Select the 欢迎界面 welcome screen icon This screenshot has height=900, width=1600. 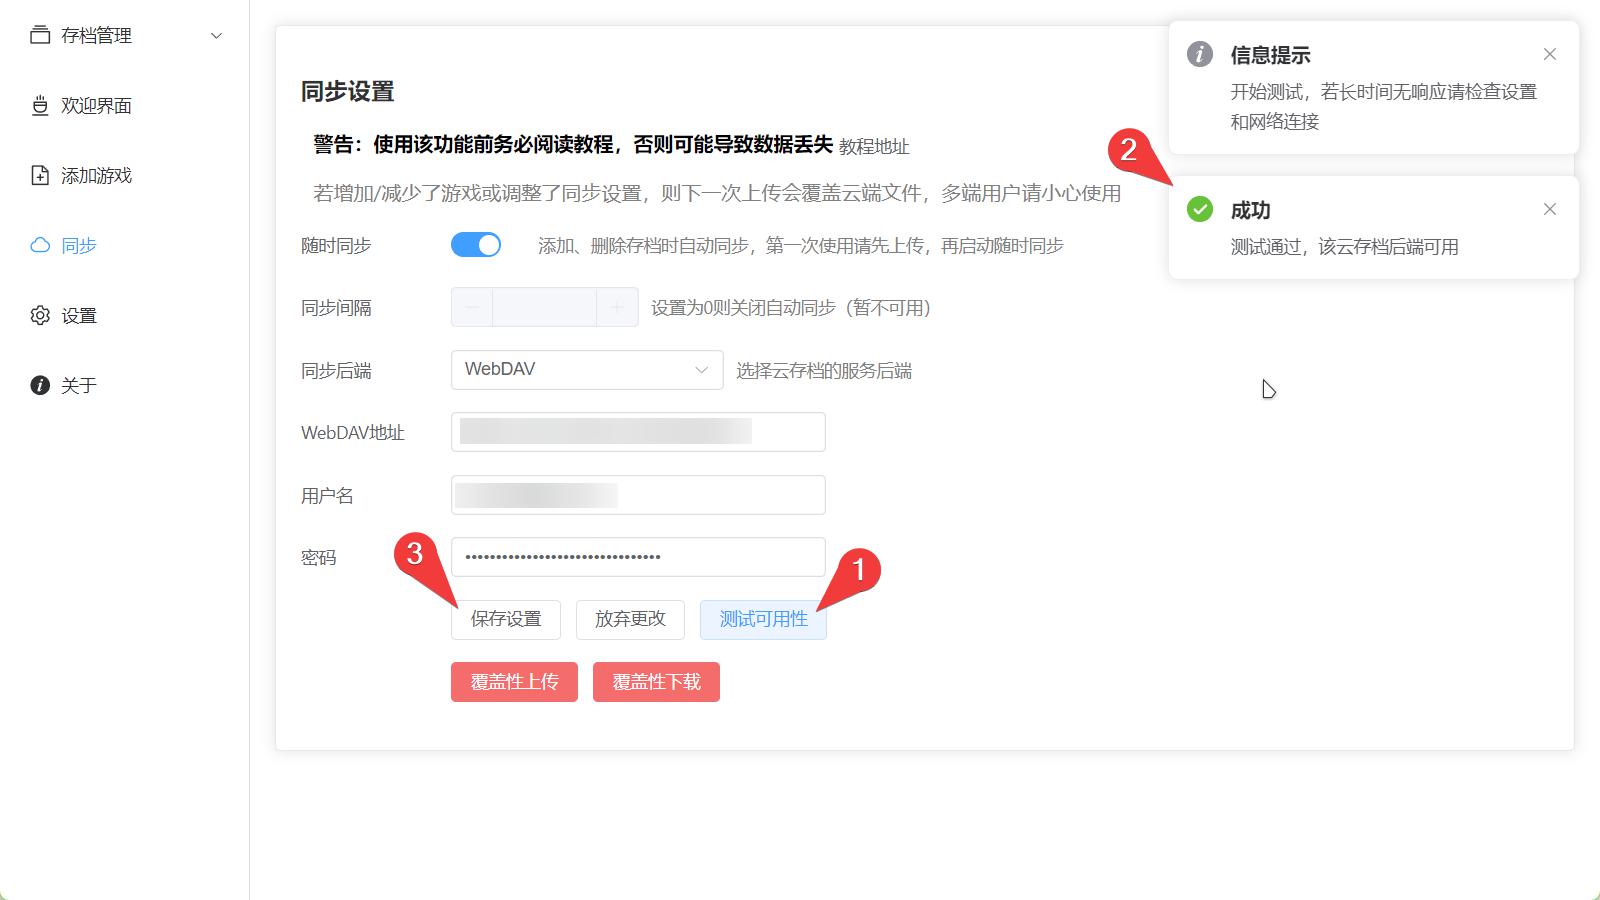38,105
